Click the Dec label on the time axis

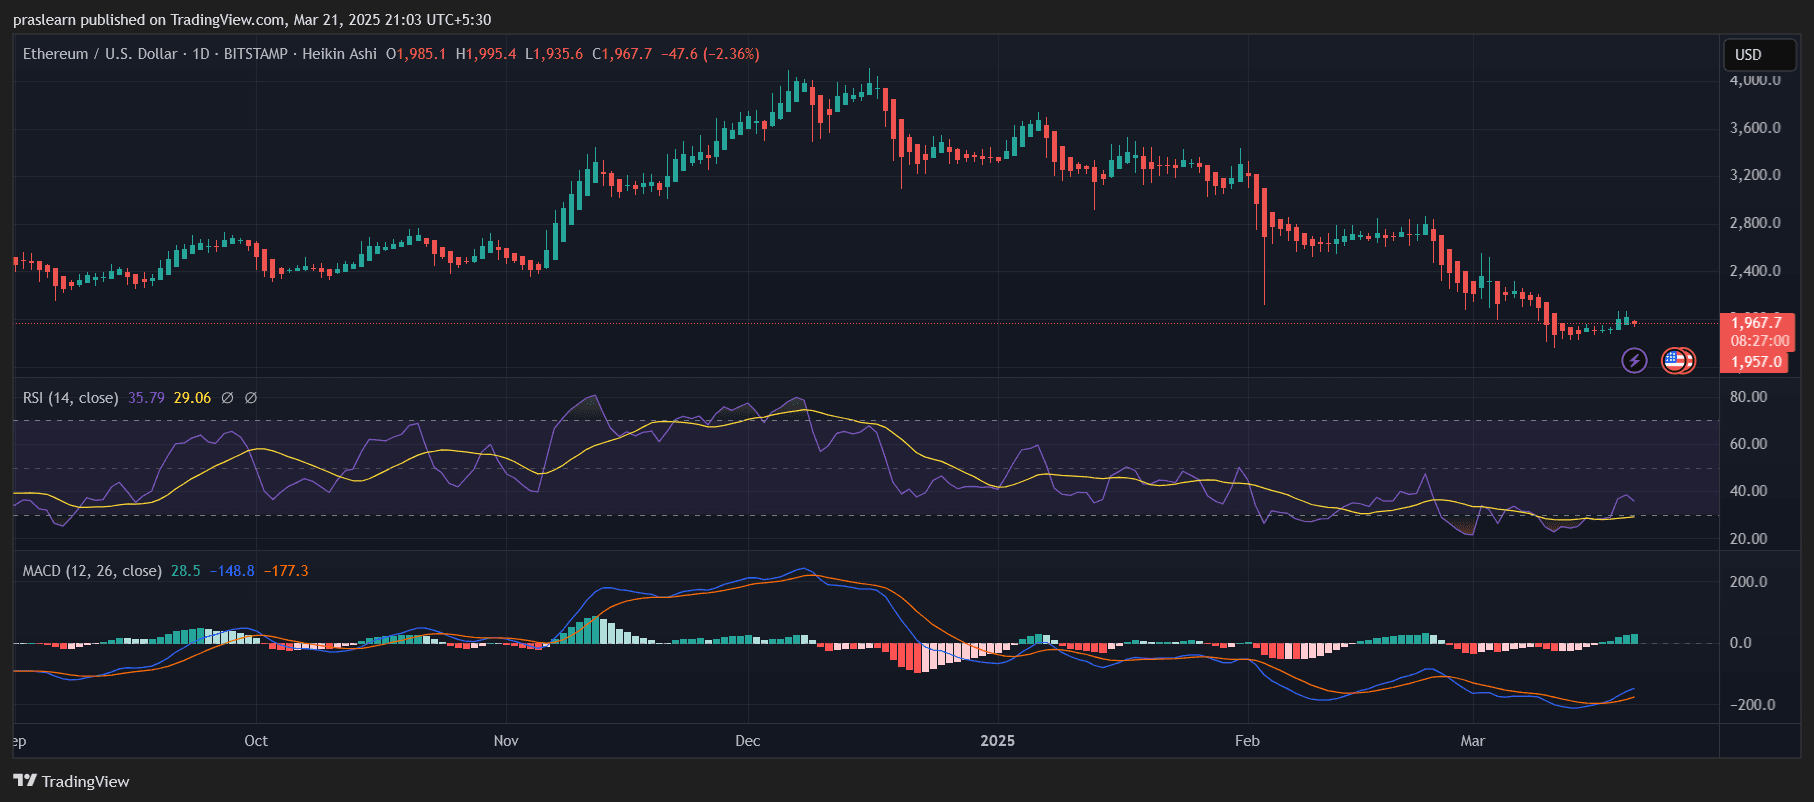[747, 741]
